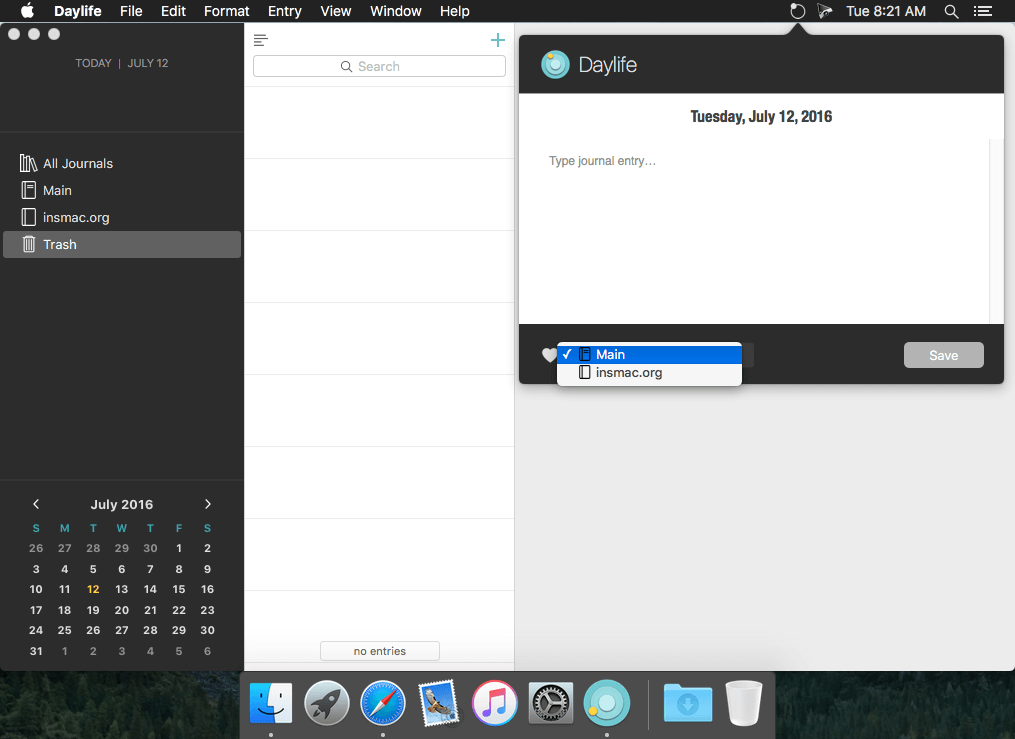Open the Edit menu
1015x739 pixels.
click(173, 11)
